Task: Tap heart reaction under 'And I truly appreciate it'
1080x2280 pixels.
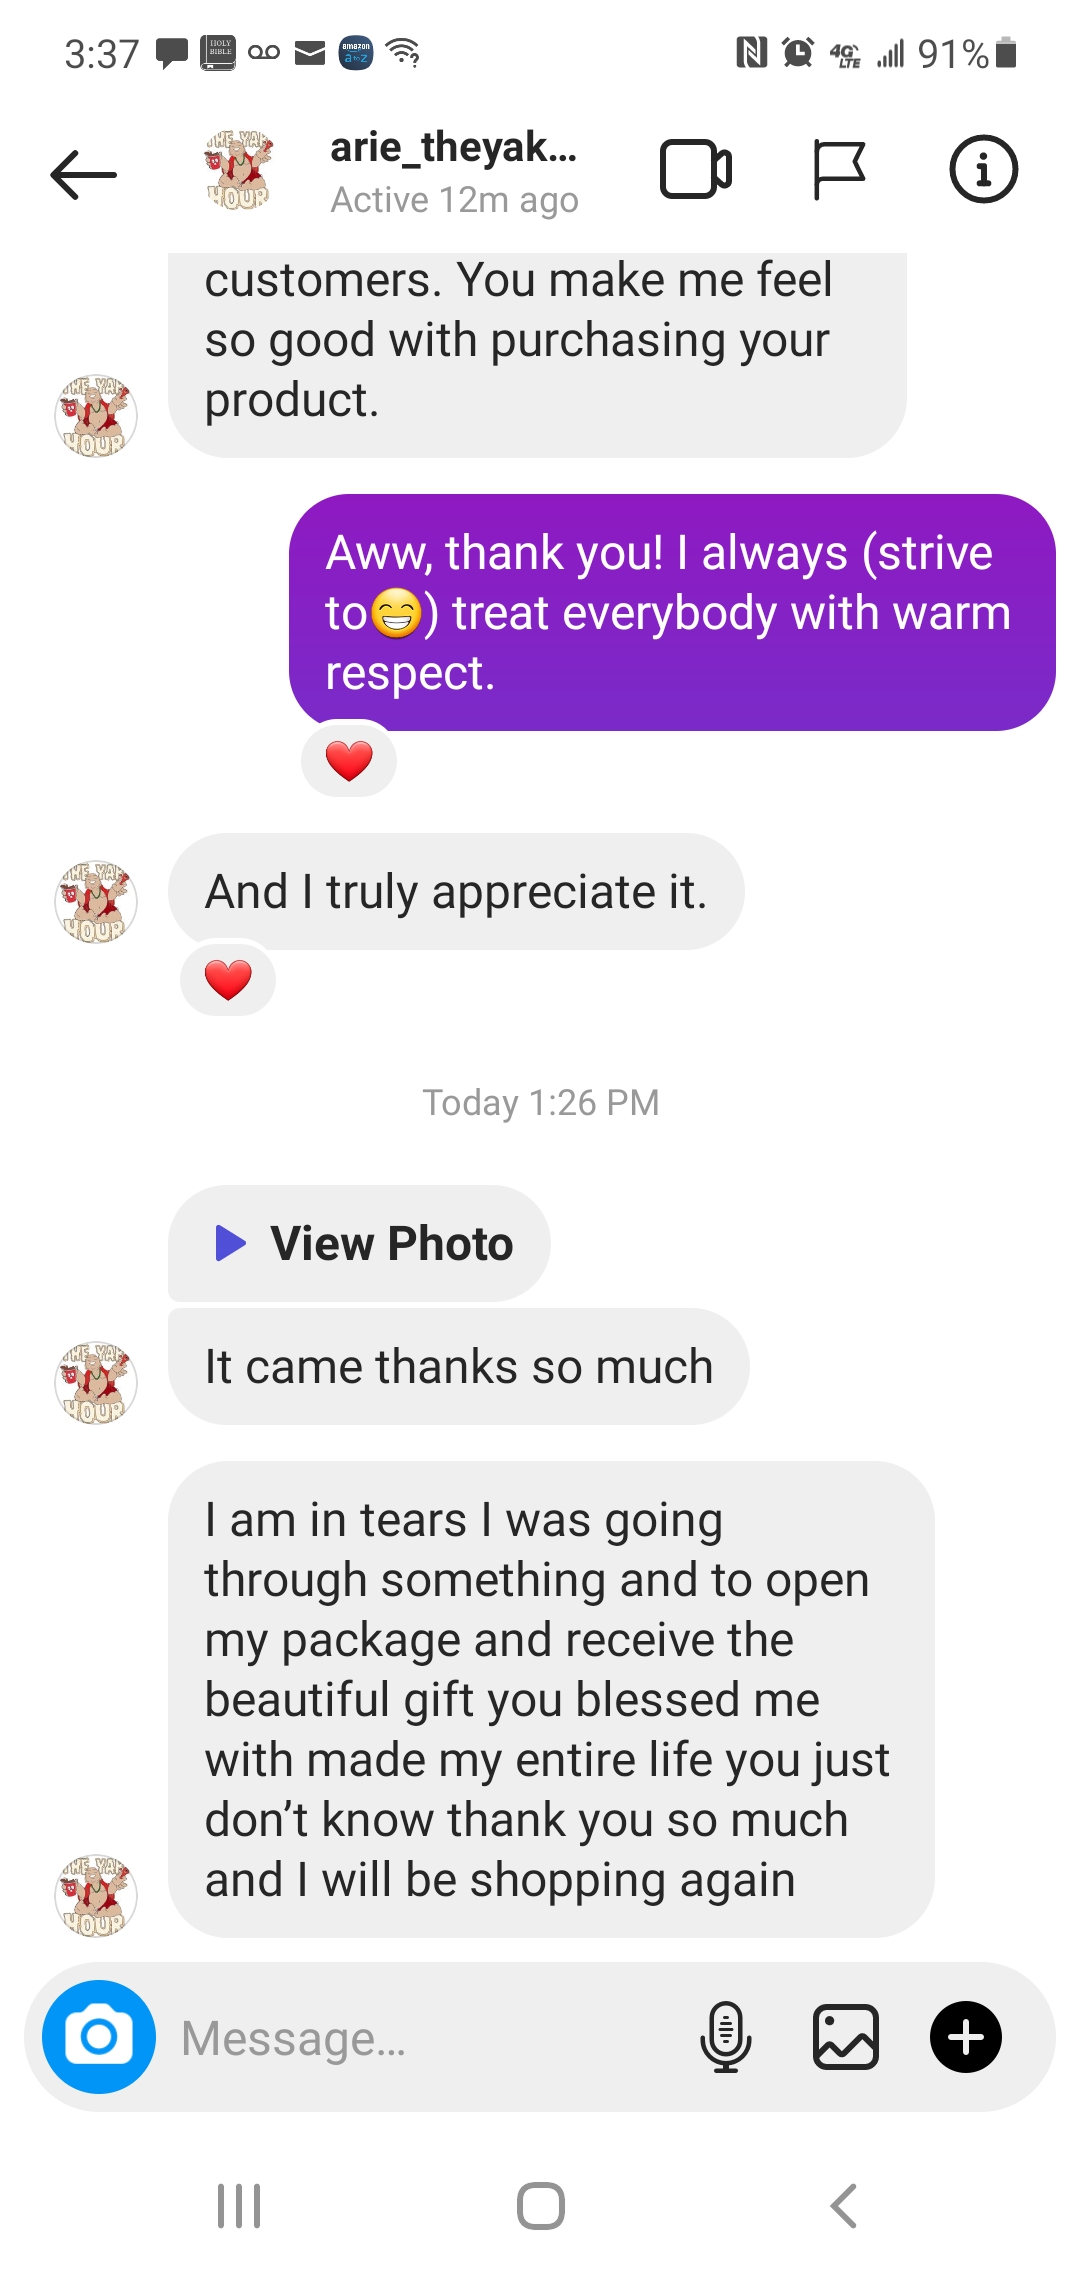Action: click(228, 980)
